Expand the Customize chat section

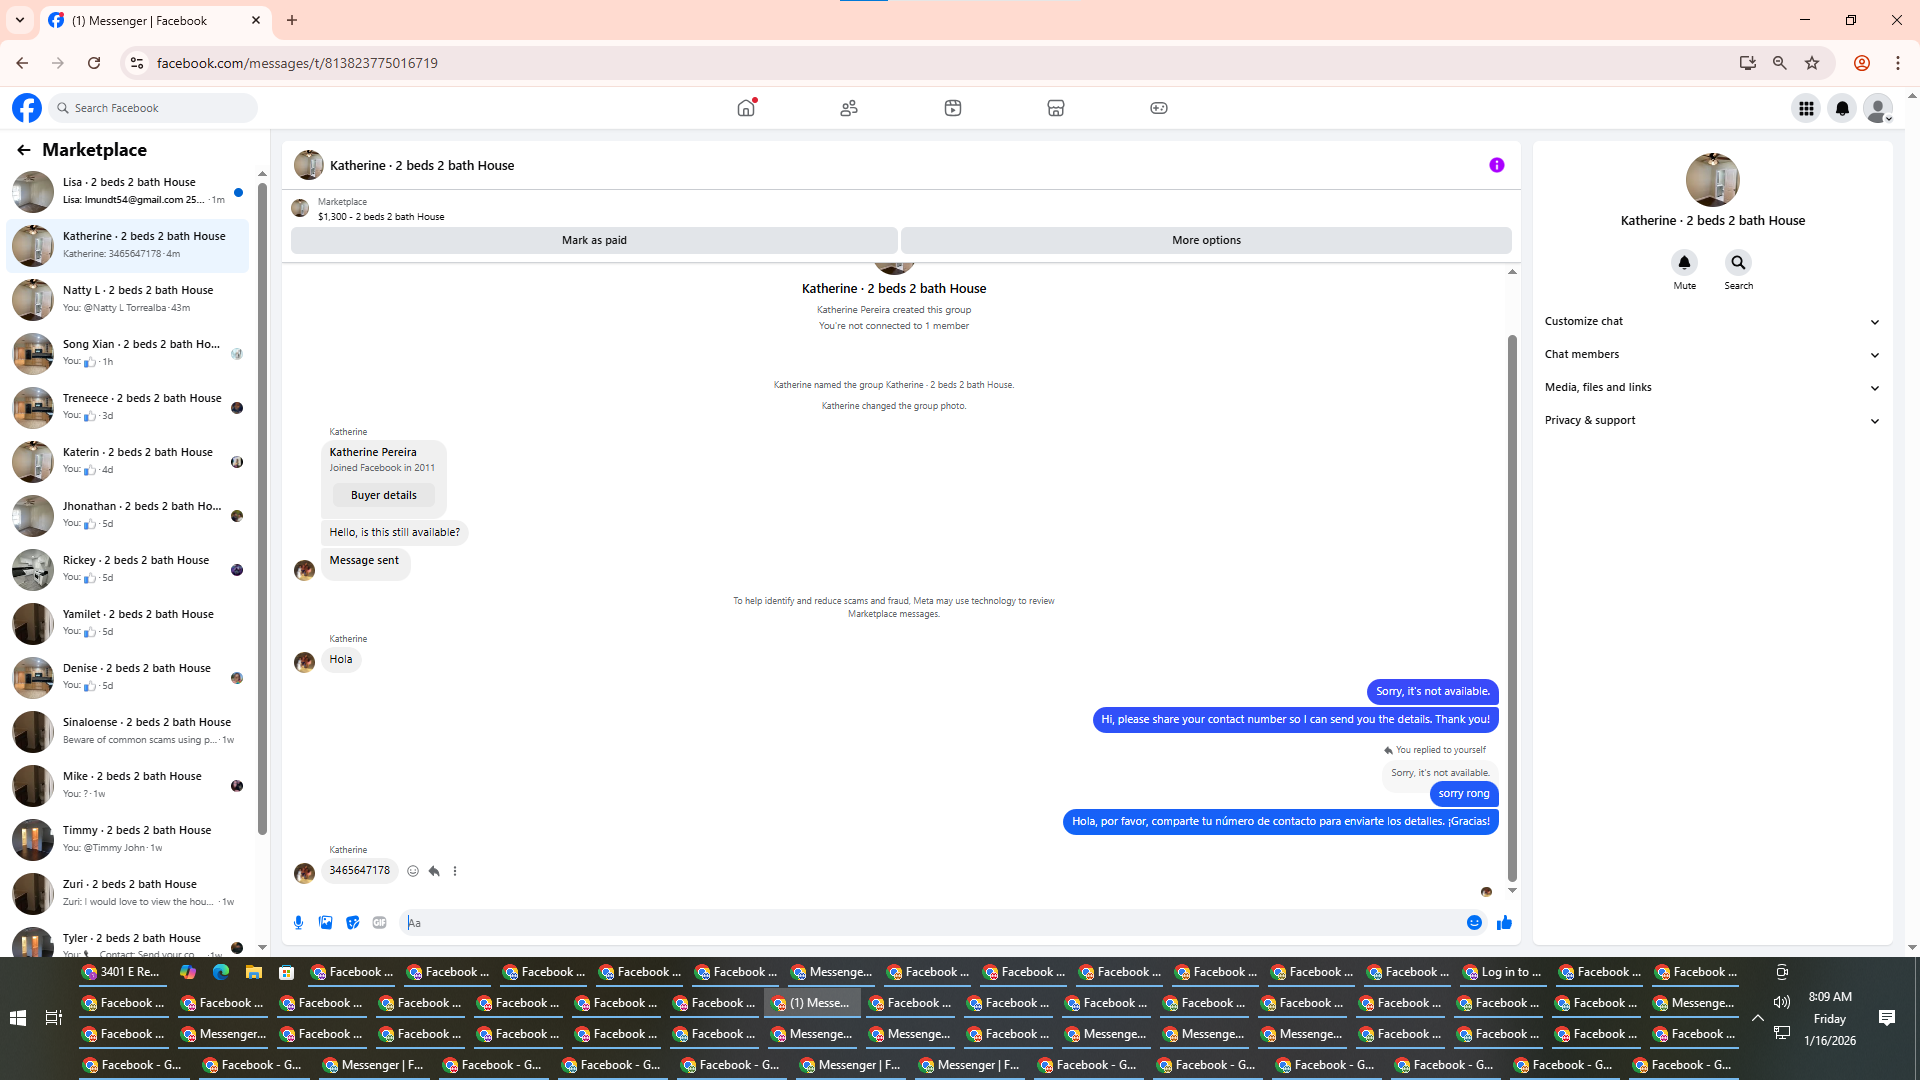point(1712,321)
